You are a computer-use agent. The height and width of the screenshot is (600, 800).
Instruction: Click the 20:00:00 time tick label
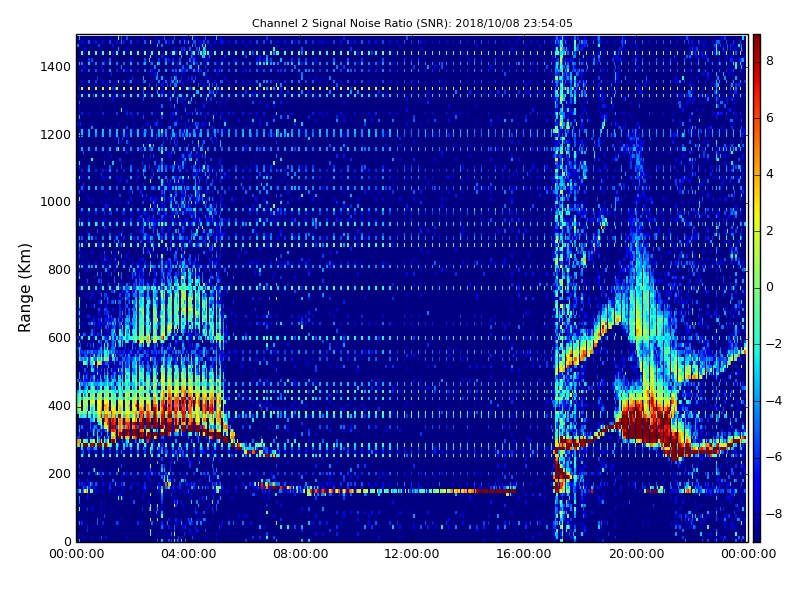click(x=636, y=554)
